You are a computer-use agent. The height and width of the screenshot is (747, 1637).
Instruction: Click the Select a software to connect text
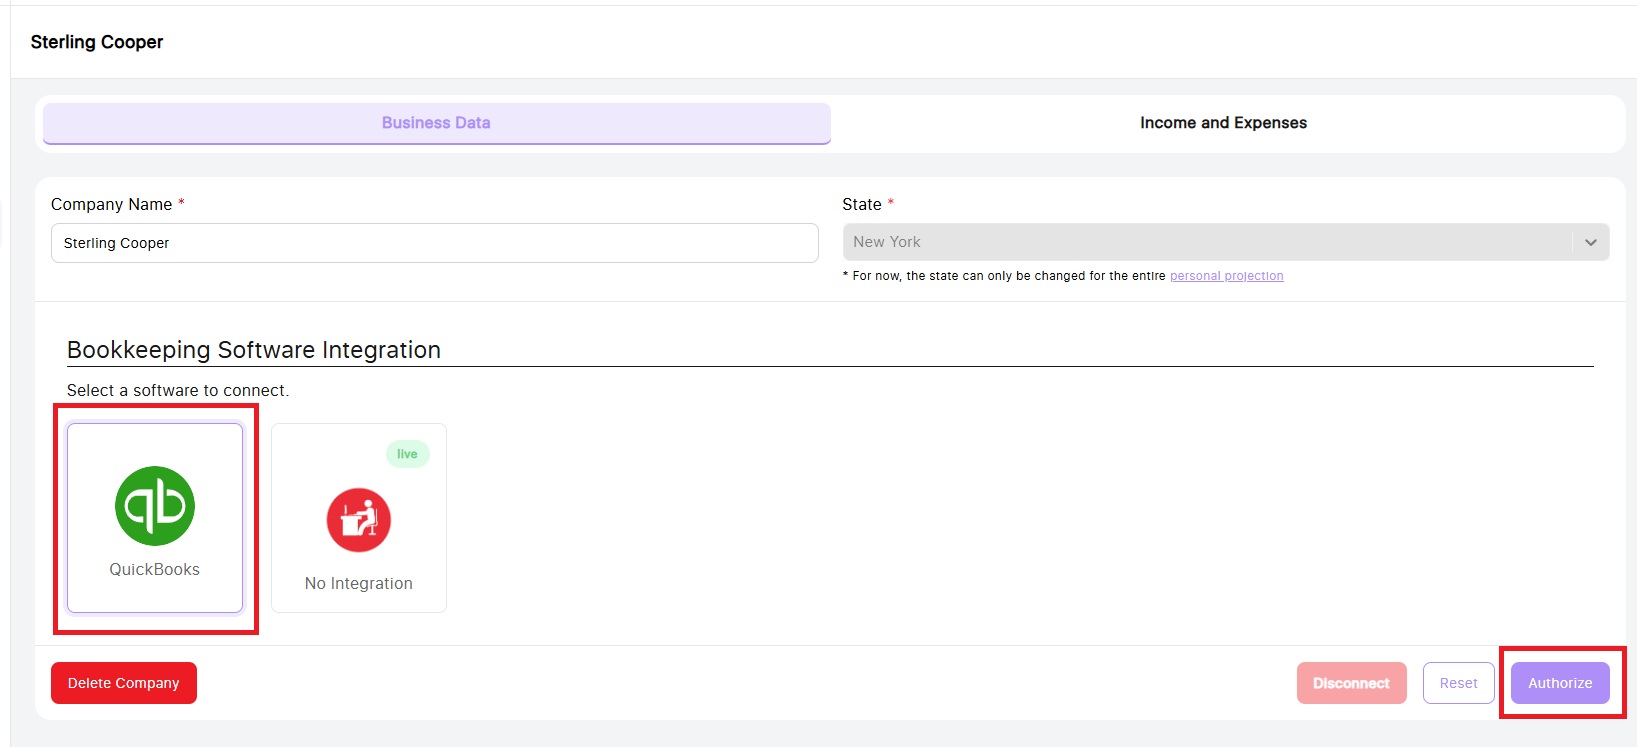click(x=178, y=390)
